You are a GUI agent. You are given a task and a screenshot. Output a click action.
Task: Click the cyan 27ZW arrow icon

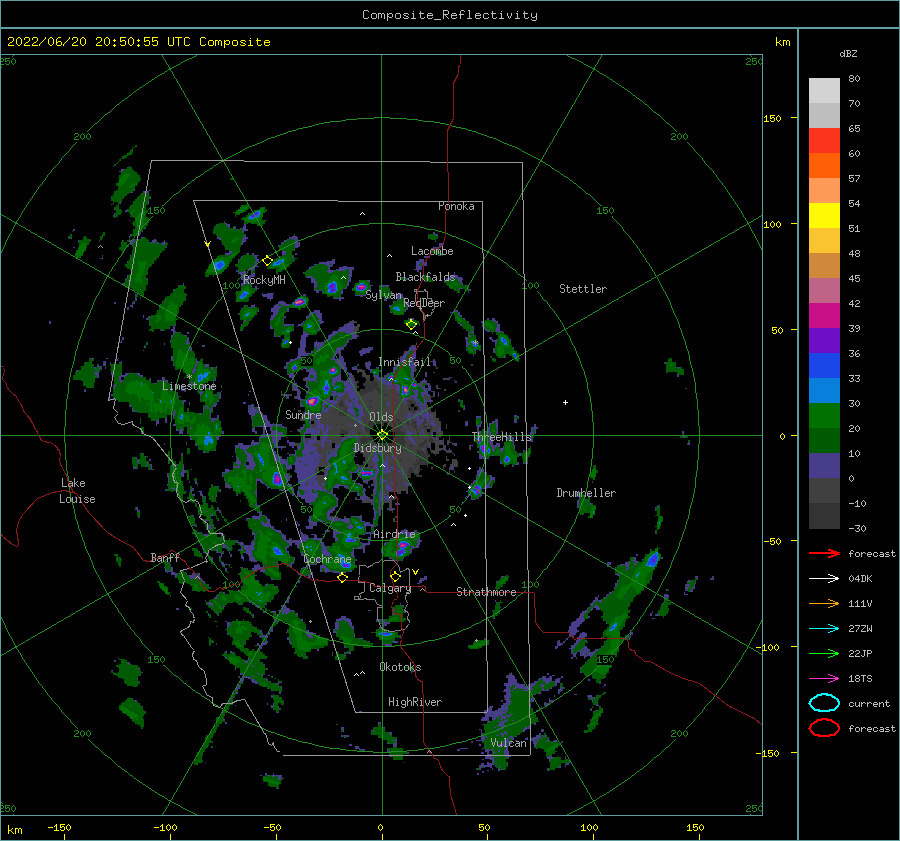(x=824, y=629)
